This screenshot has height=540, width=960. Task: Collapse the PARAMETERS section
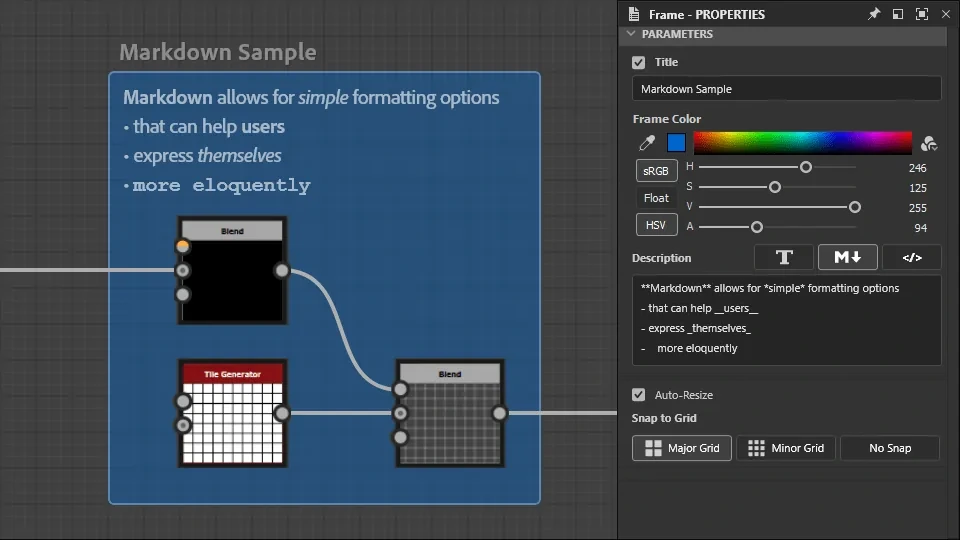coord(631,34)
